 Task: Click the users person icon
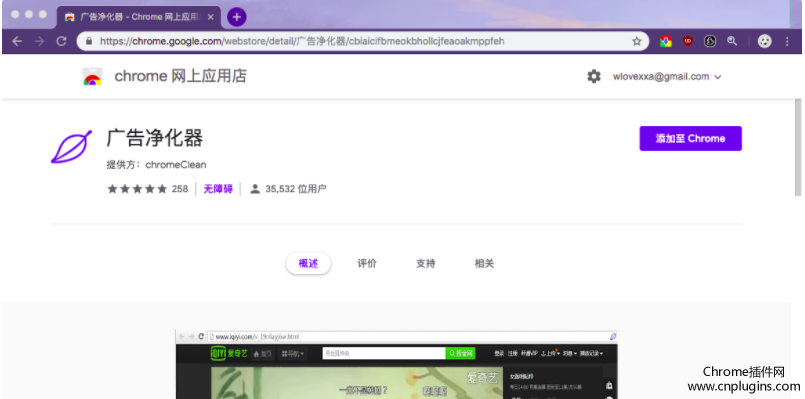(x=255, y=189)
